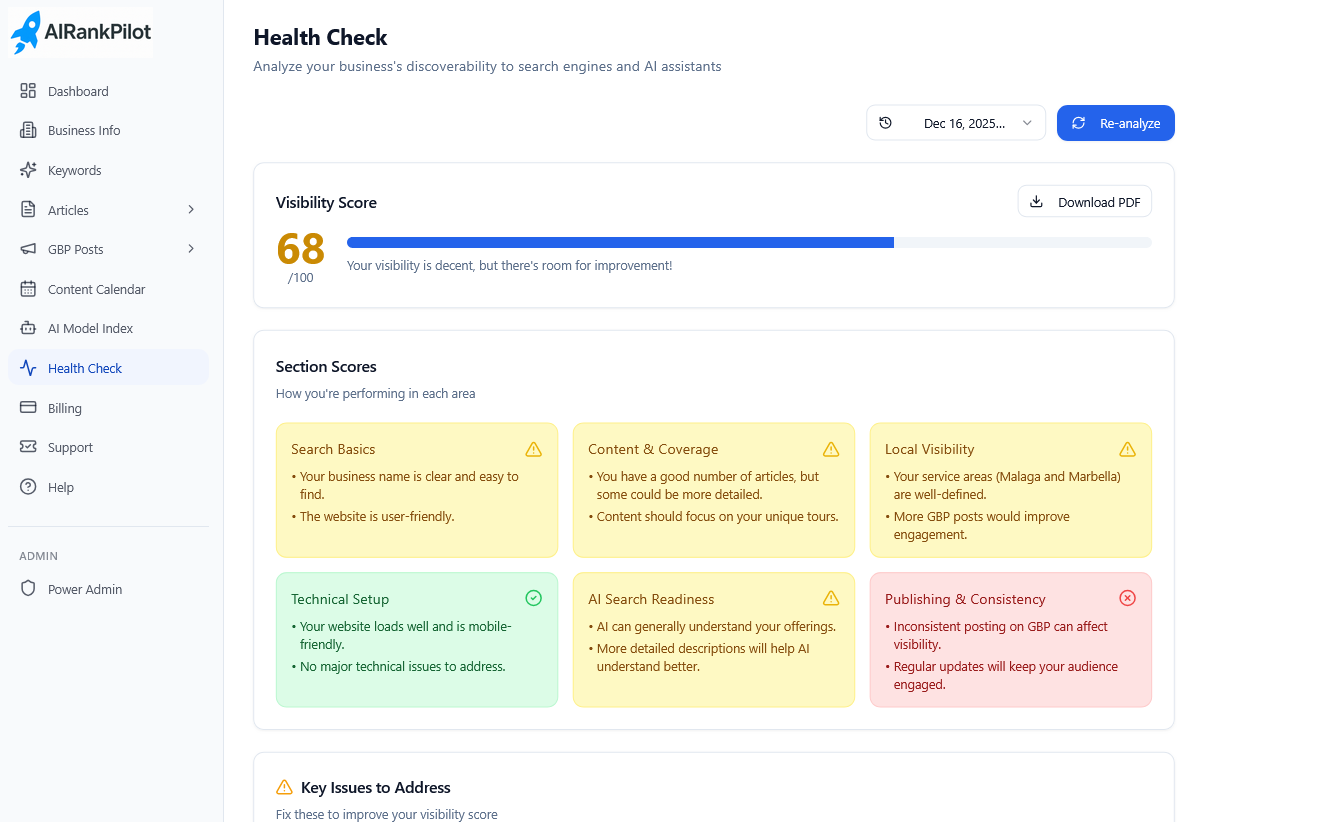Open the Content & Coverage score card
The height and width of the screenshot is (822, 1322).
pyautogui.click(x=714, y=490)
